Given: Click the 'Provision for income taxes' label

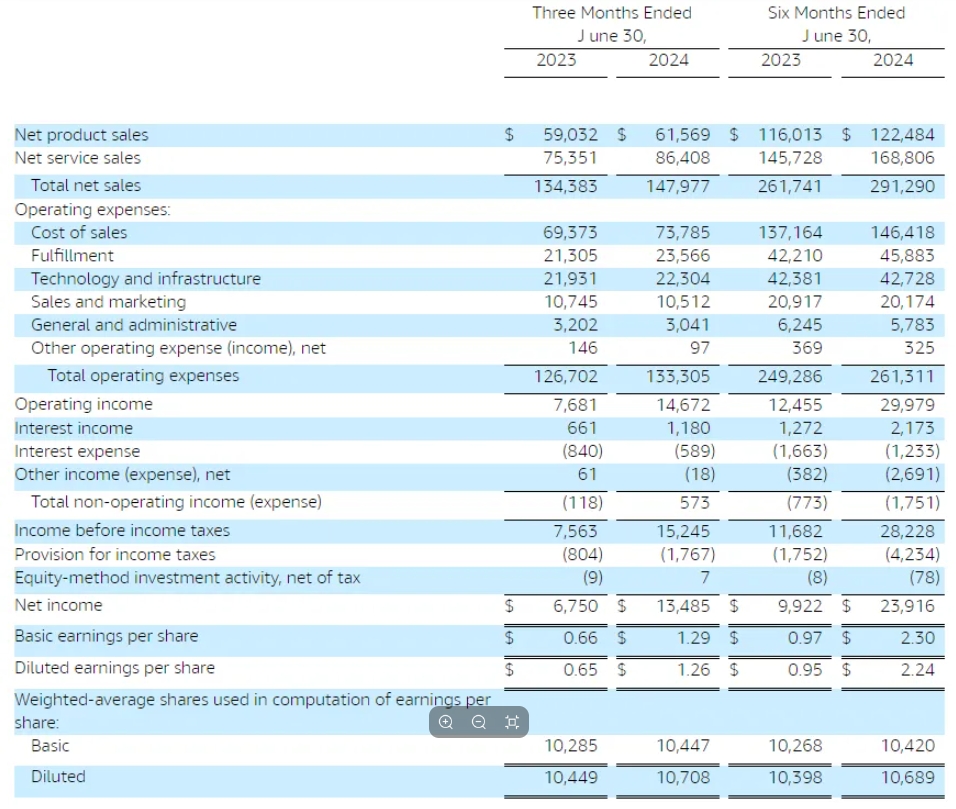Looking at the screenshot, I should point(115,554).
